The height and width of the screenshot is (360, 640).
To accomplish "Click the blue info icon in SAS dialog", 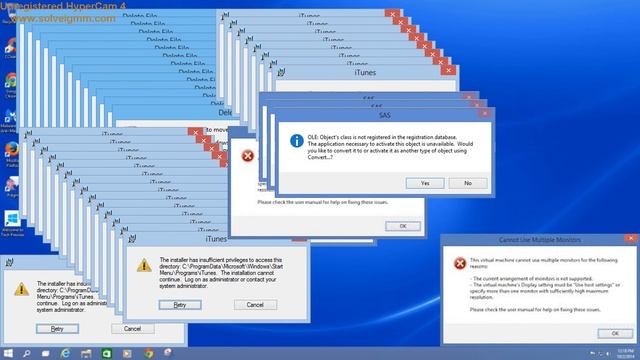I will coord(296,141).
